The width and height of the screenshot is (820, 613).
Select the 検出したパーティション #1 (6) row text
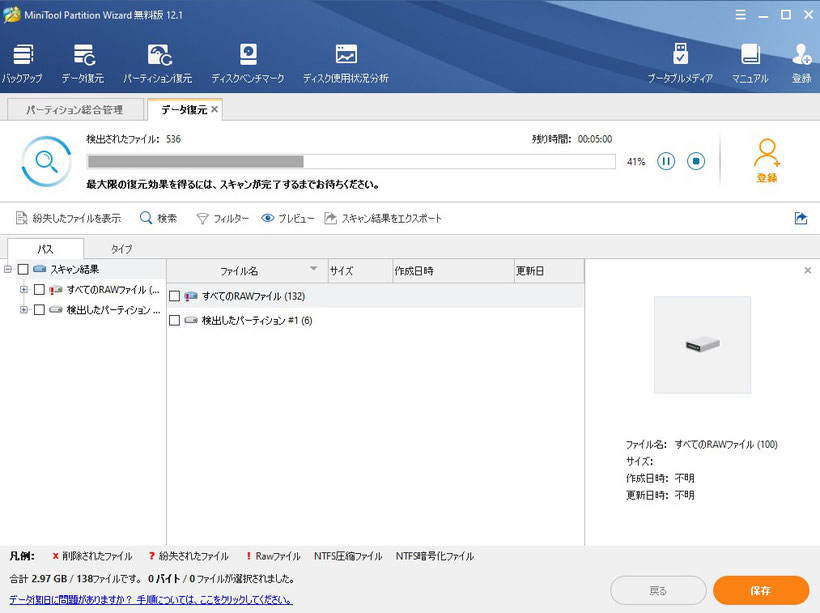257,320
